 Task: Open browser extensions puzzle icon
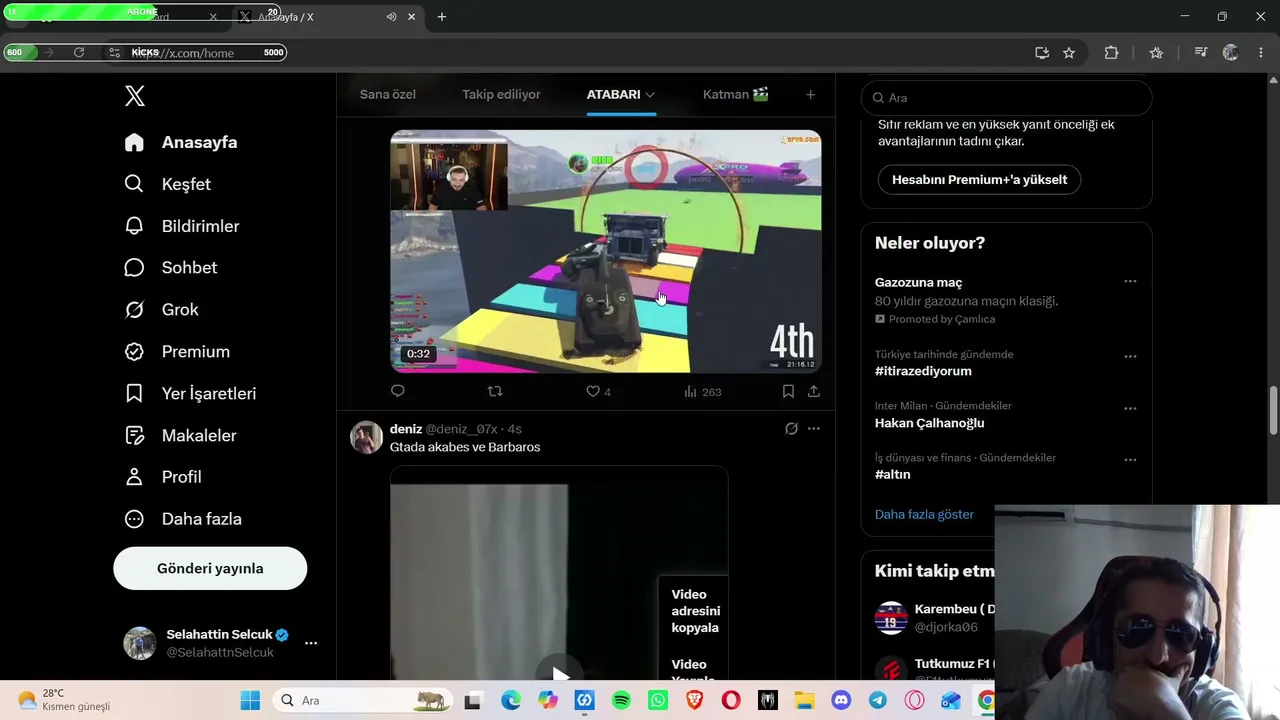point(1111,53)
